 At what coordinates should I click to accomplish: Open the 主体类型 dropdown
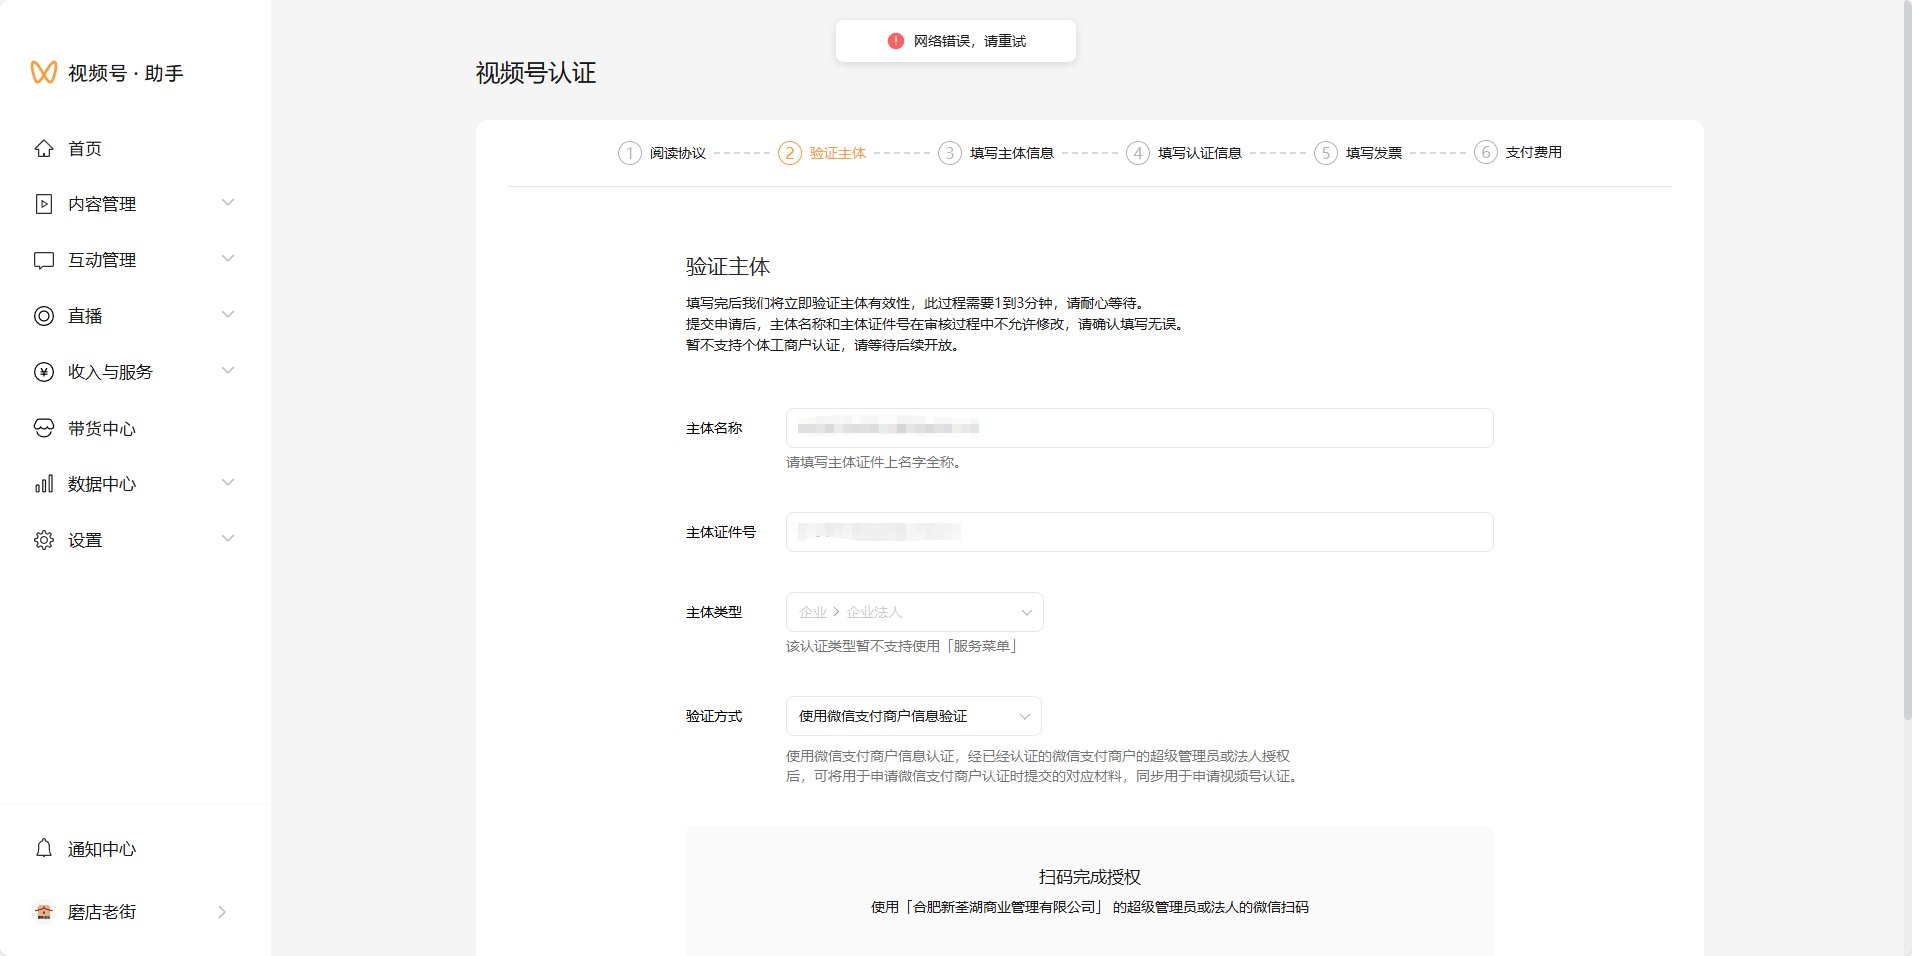coord(914,612)
